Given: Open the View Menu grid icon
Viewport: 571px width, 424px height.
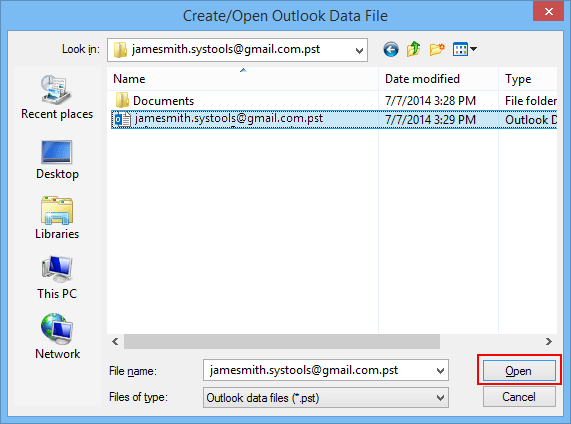Looking at the screenshot, I should (x=464, y=49).
